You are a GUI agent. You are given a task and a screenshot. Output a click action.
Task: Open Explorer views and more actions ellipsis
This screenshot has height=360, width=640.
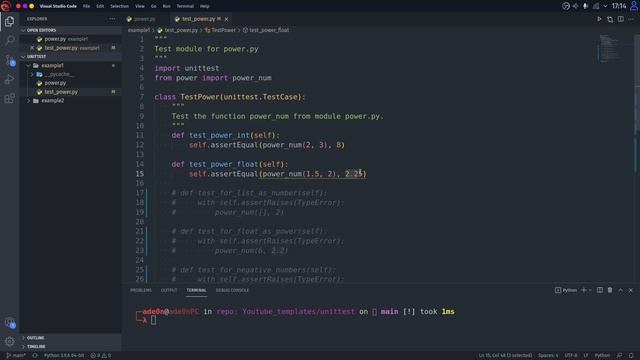click(112, 19)
